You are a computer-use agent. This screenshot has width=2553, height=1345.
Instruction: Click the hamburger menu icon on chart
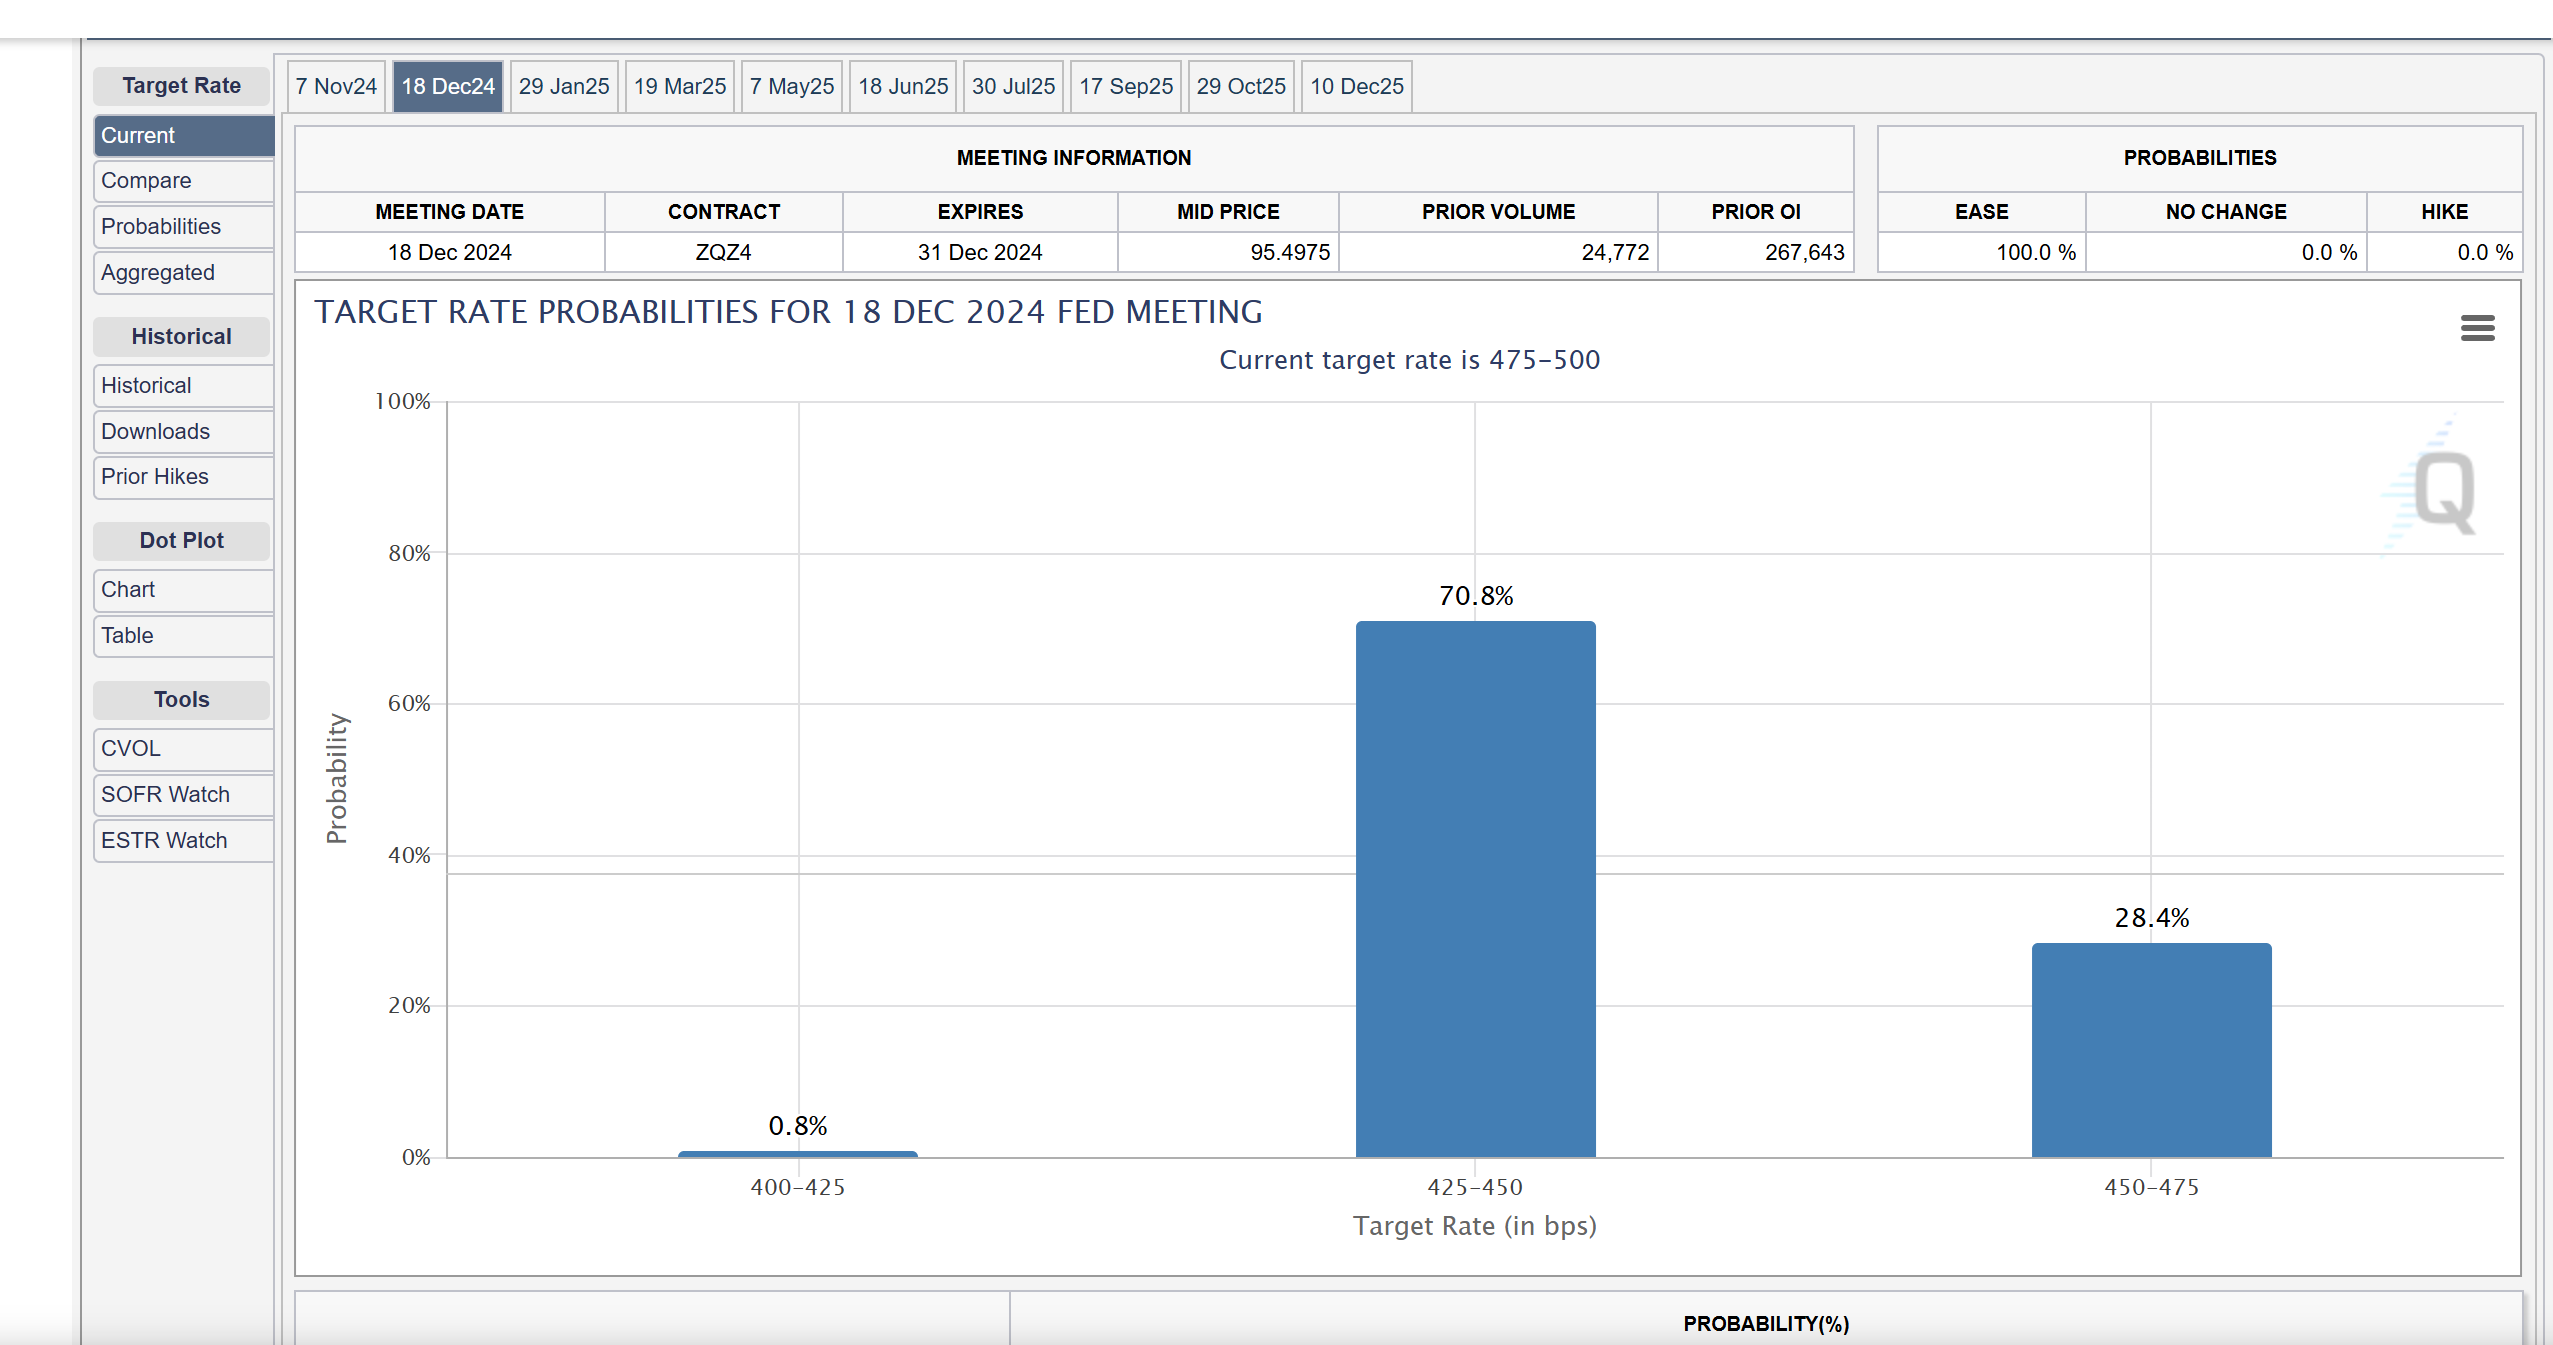(2477, 327)
